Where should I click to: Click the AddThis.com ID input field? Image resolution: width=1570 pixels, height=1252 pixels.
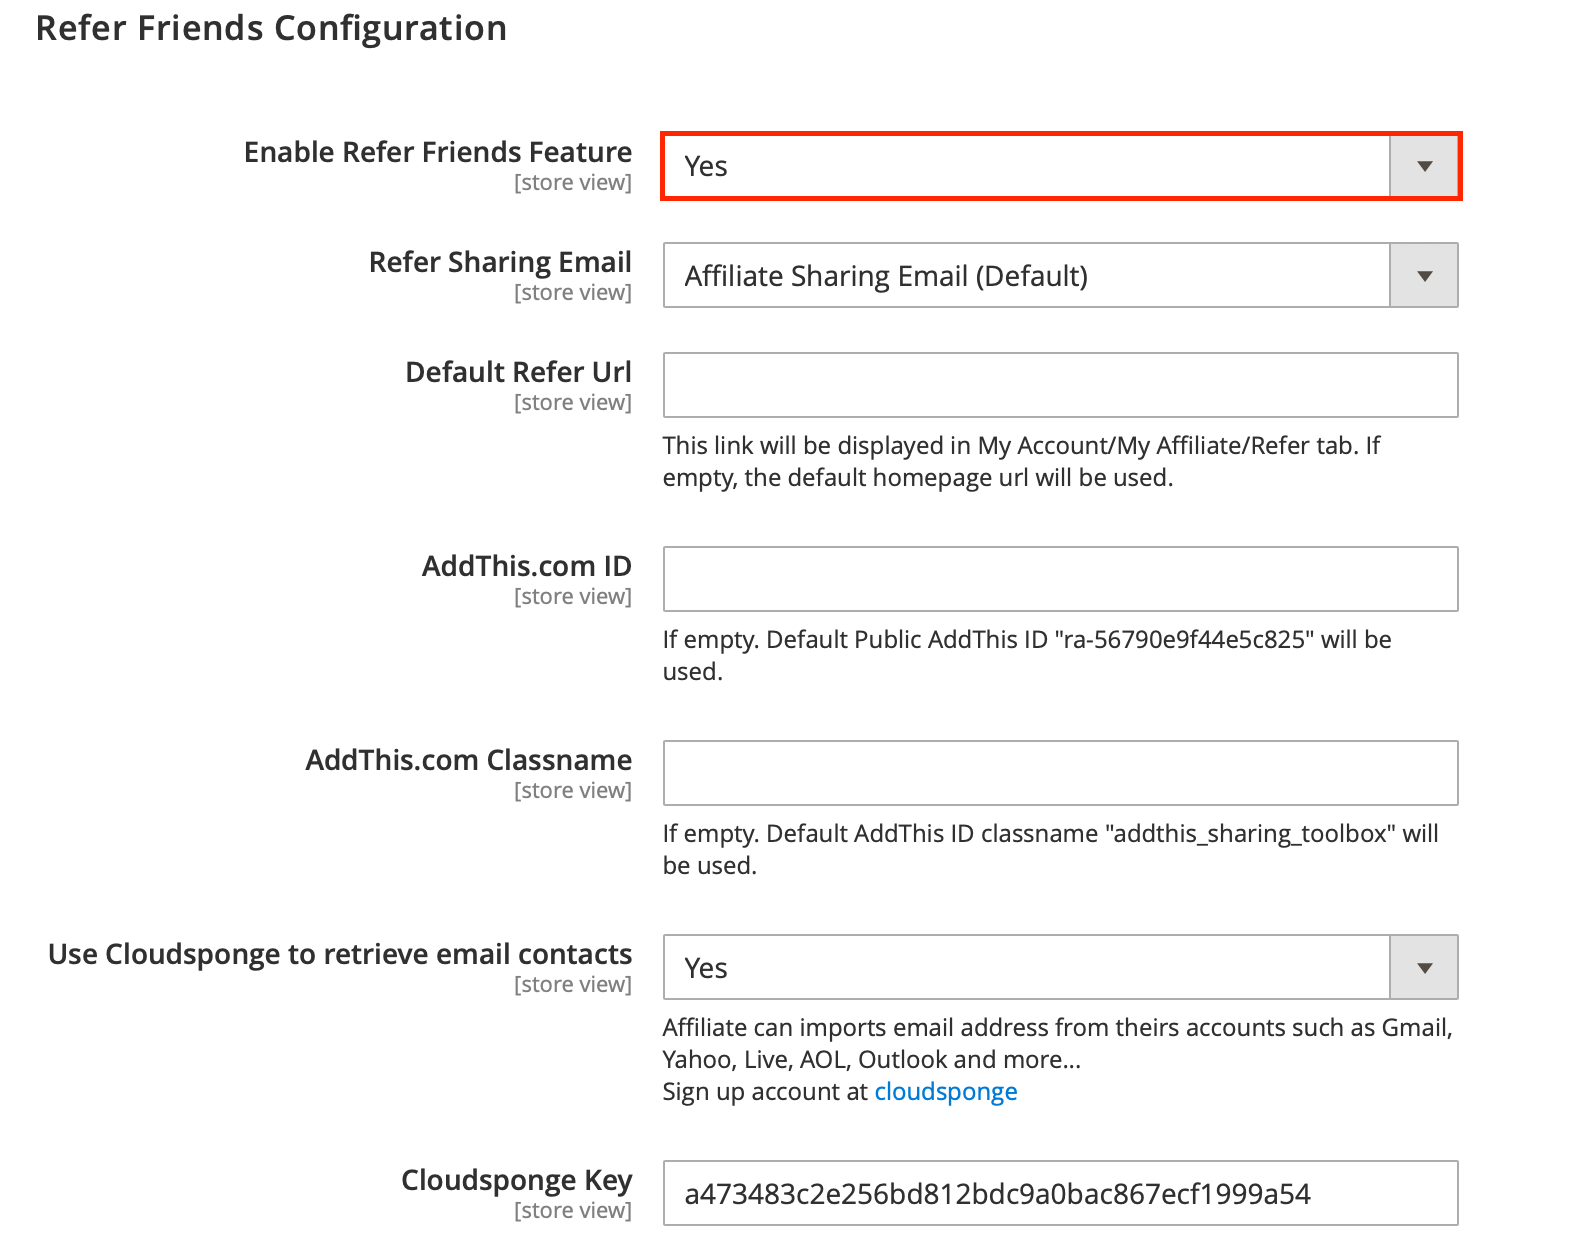coord(1060,578)
